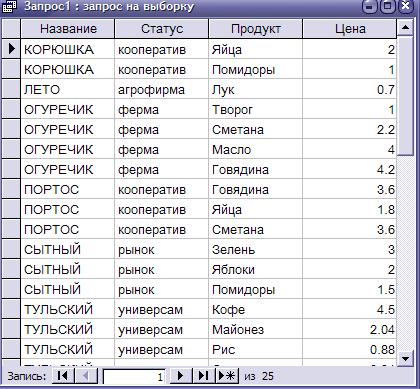The image size is (420, 389).
Task: Click the Майонез product cell
Action: [256, 329]
